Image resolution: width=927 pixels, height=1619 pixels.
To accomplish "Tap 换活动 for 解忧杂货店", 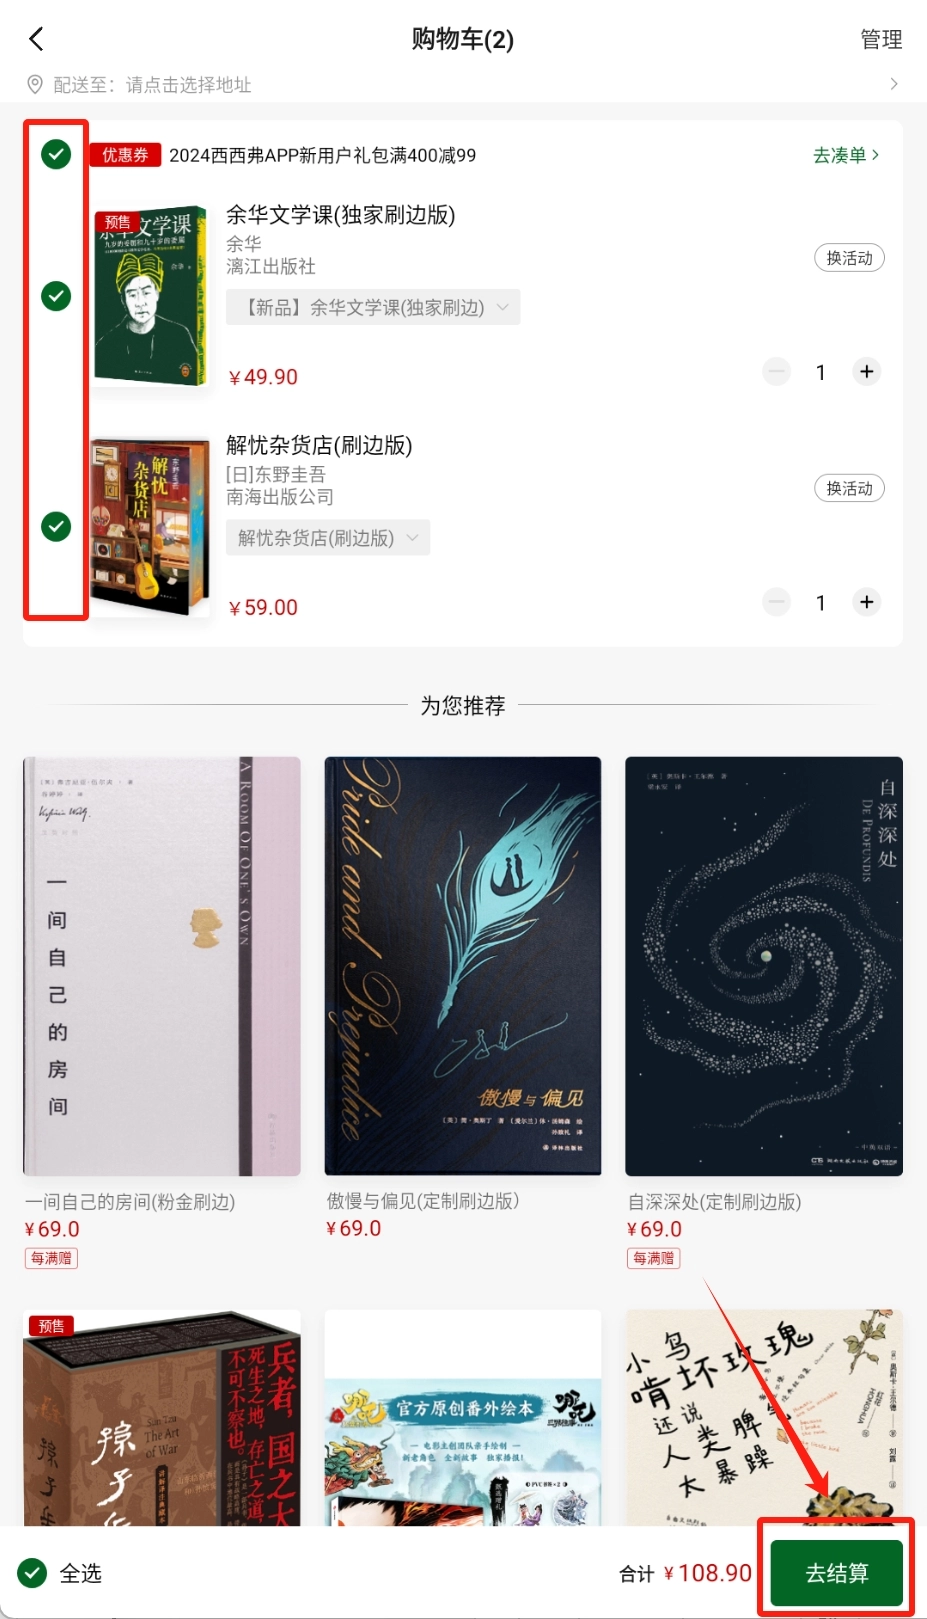I will (849, 488).
